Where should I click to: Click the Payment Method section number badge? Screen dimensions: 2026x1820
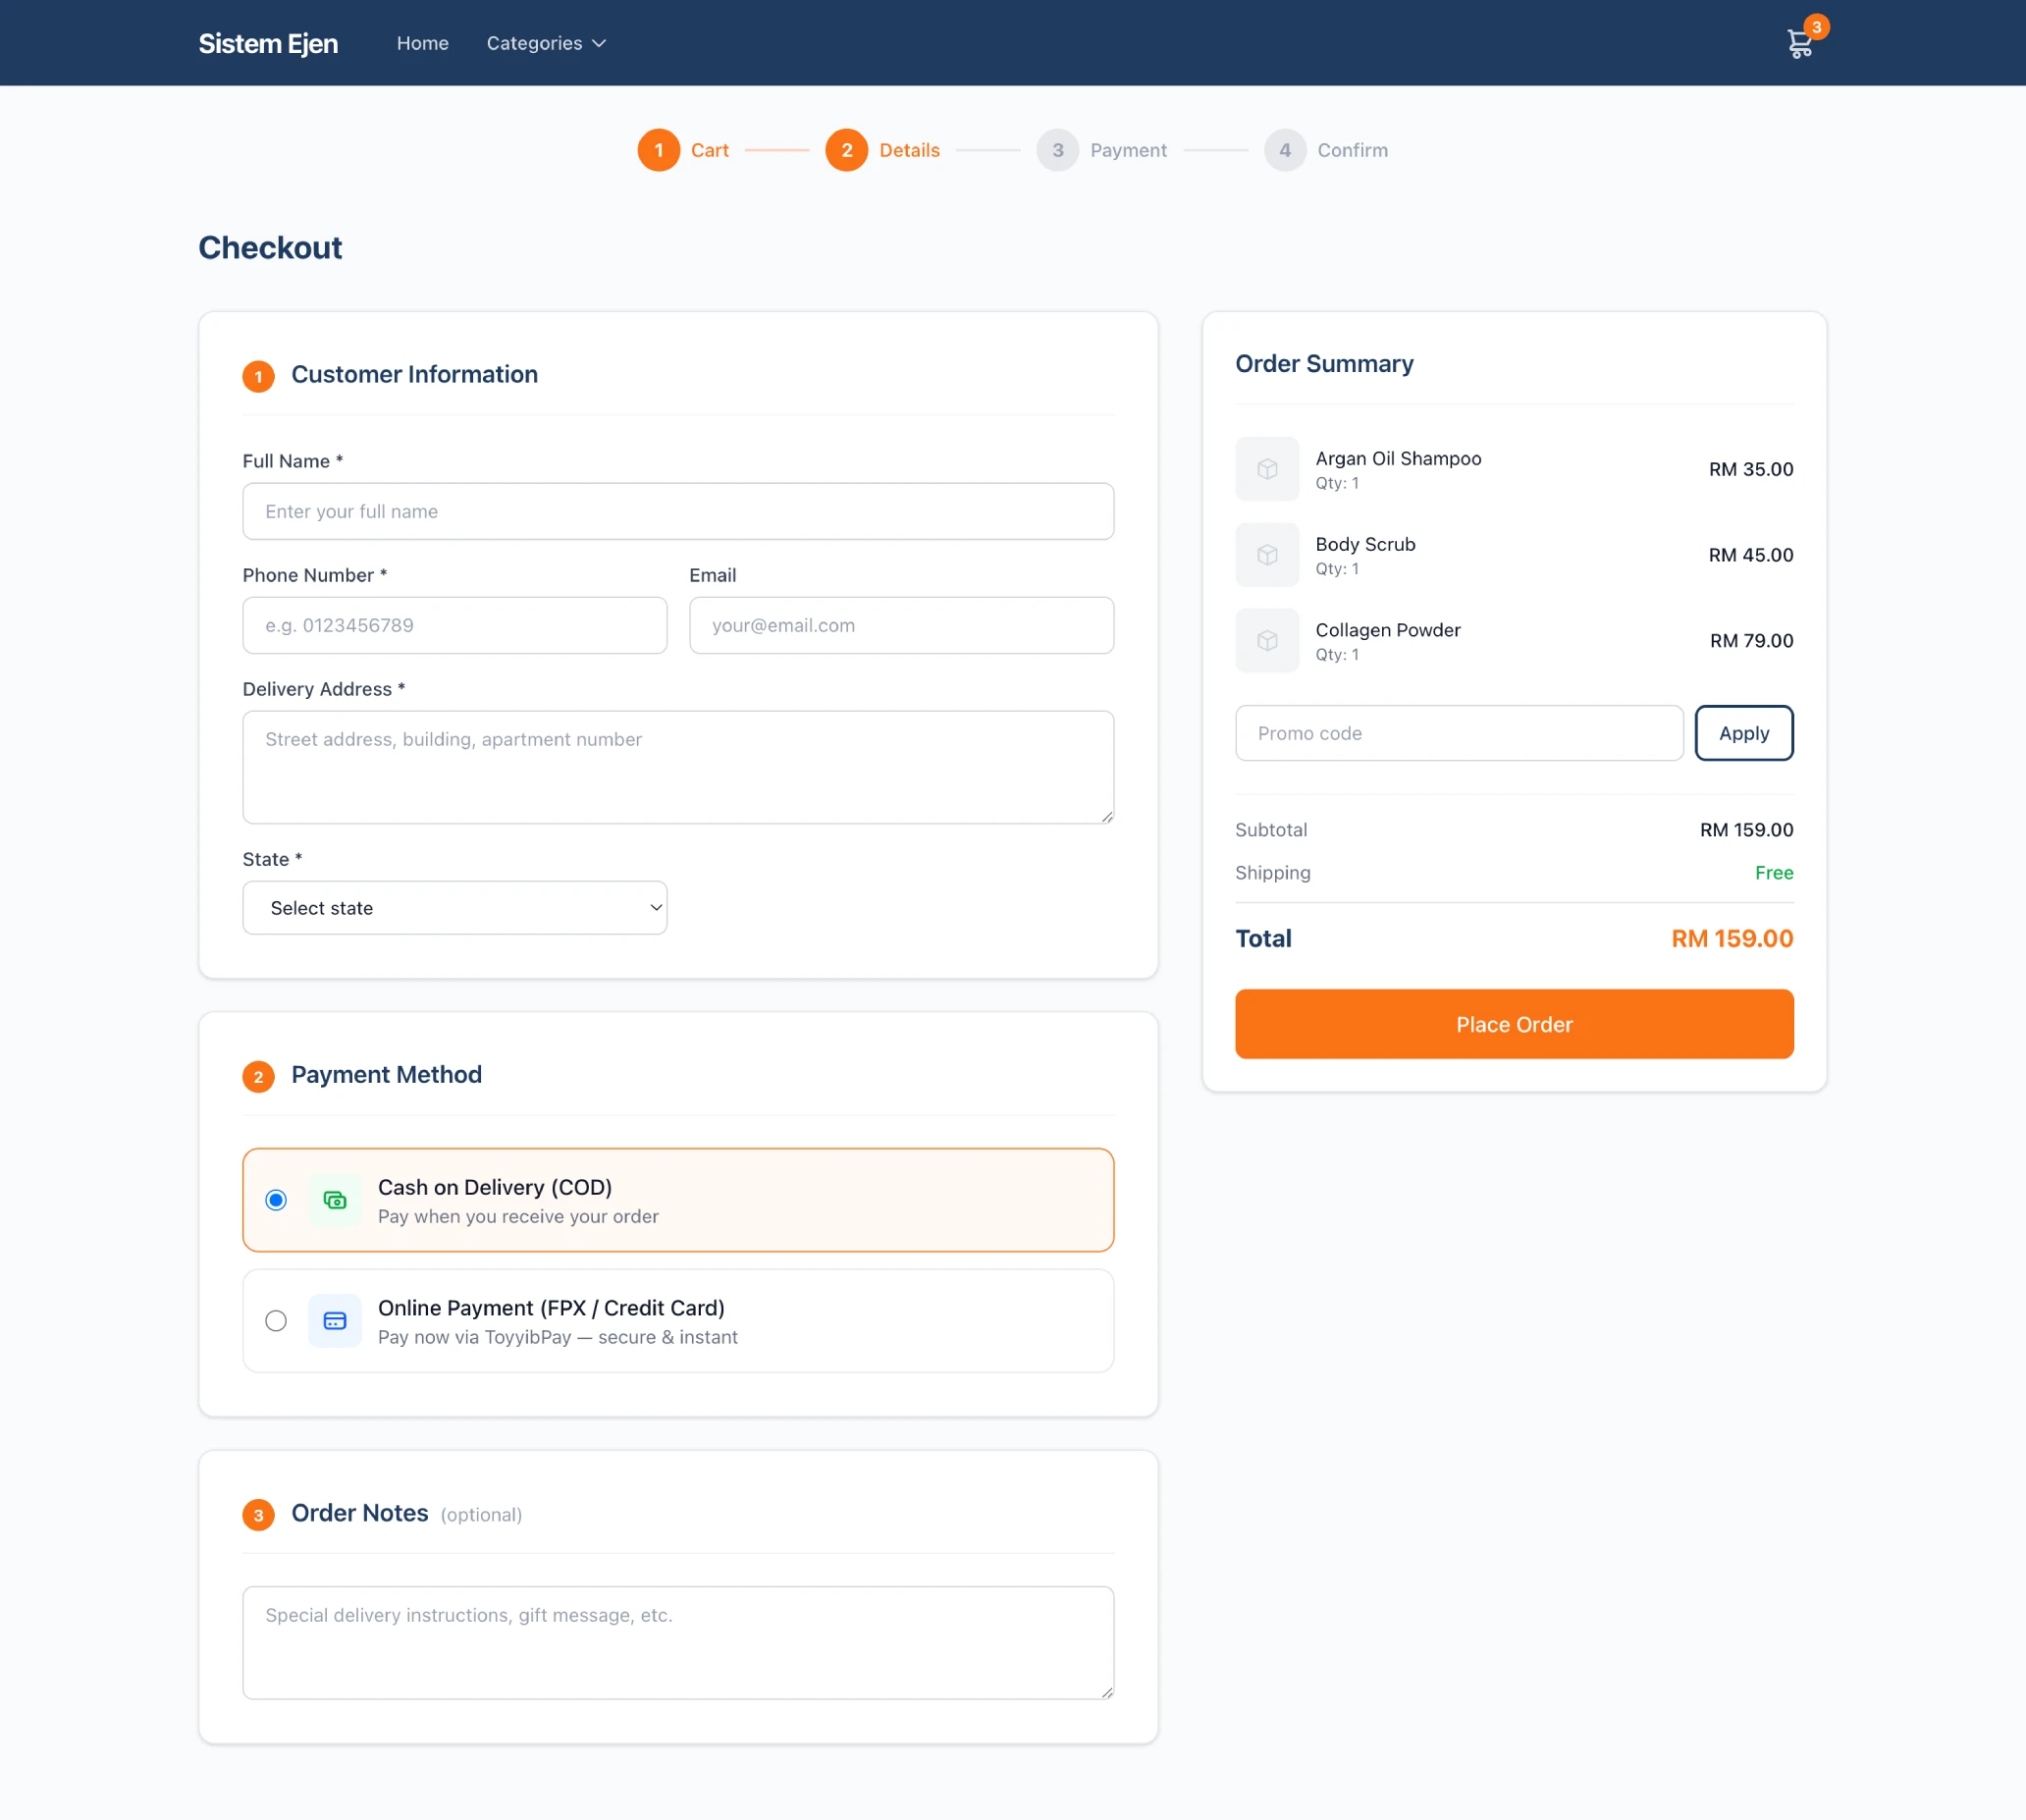coord(259,1076)
